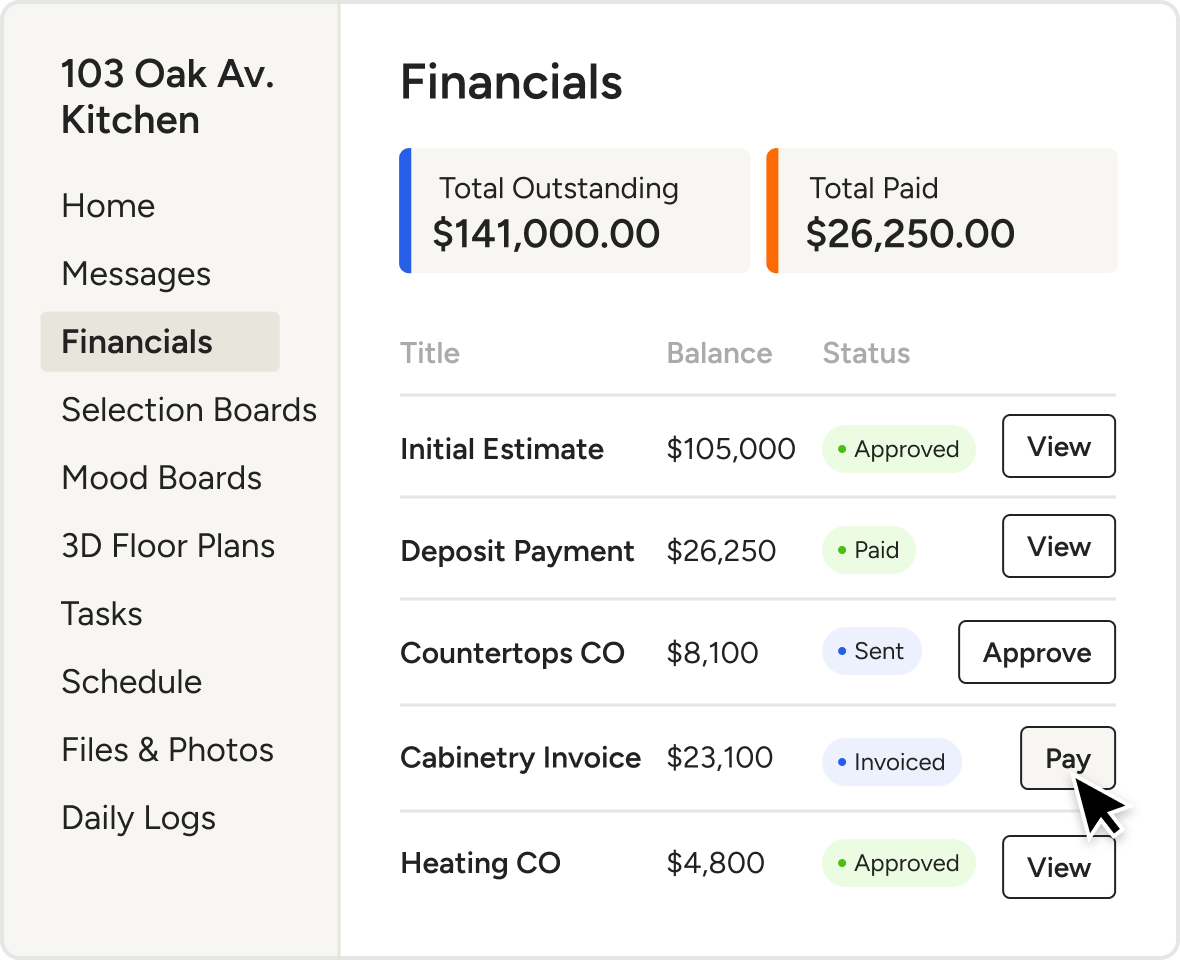Show the Daily Logs page

pyautogui.click(x=138, y=818)
